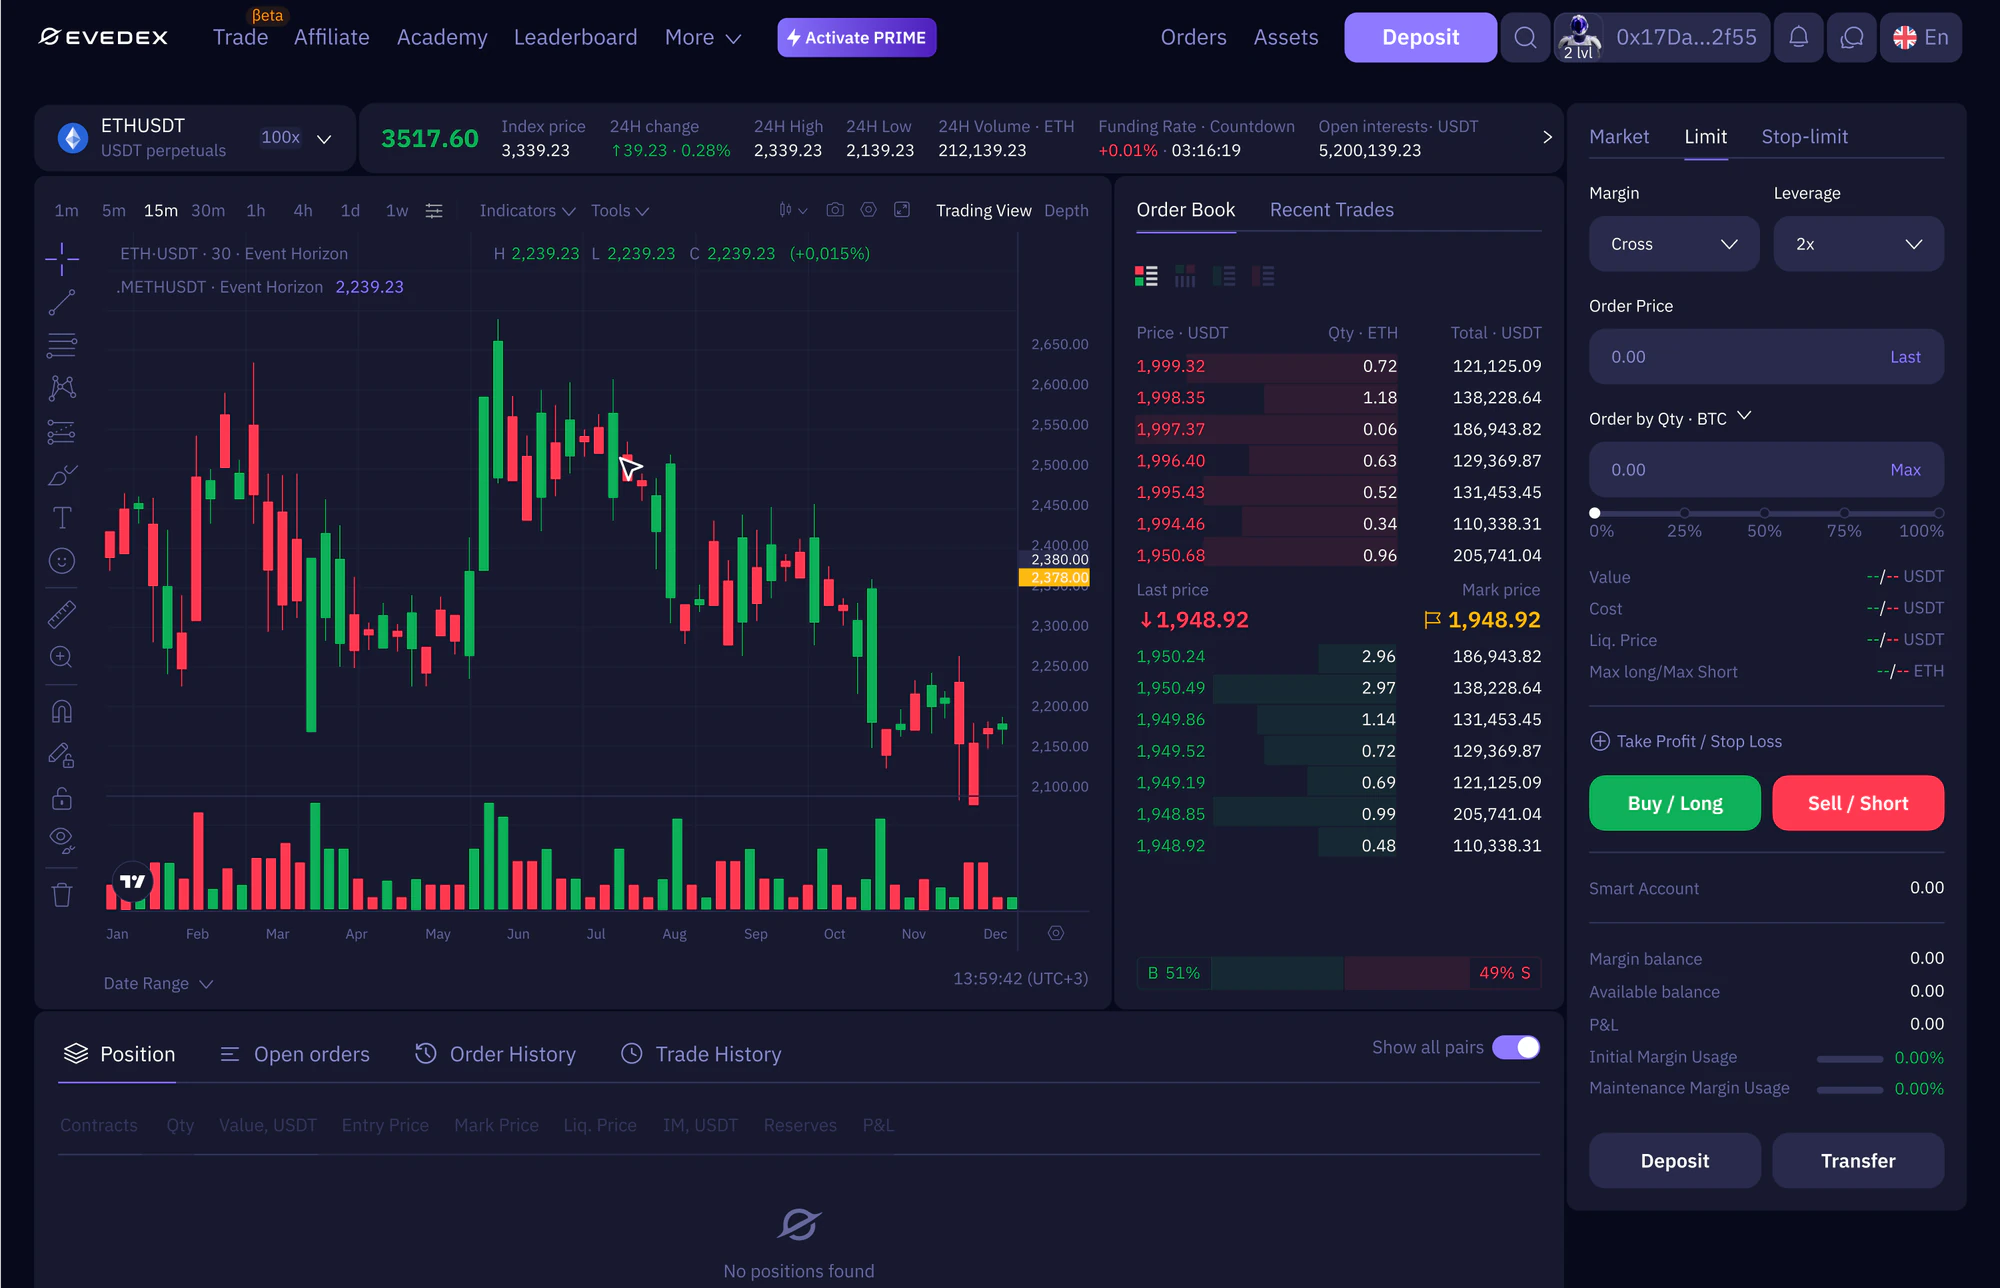Open the Cross margin mode dropdown
This screenshot has width=2000, height=1288.
pyautogui.click(x=1674, y=244)
